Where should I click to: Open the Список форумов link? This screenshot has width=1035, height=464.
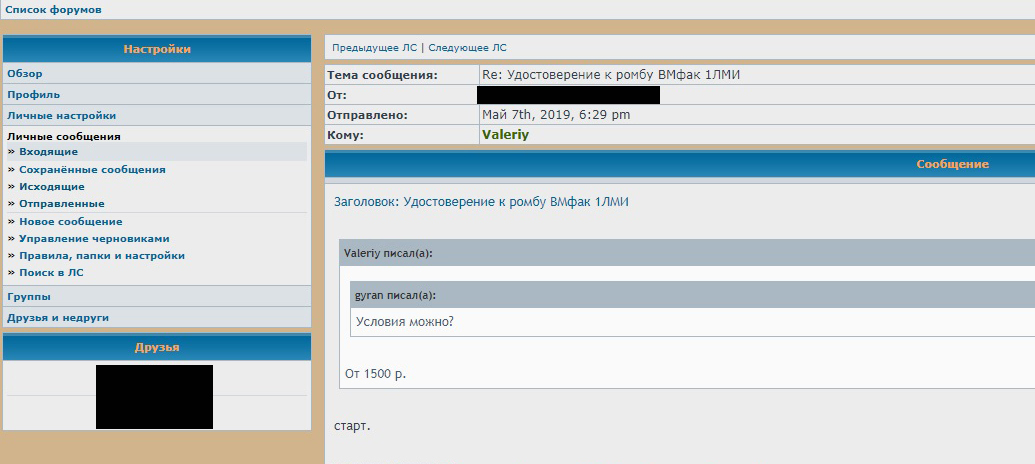pos(53,10)
